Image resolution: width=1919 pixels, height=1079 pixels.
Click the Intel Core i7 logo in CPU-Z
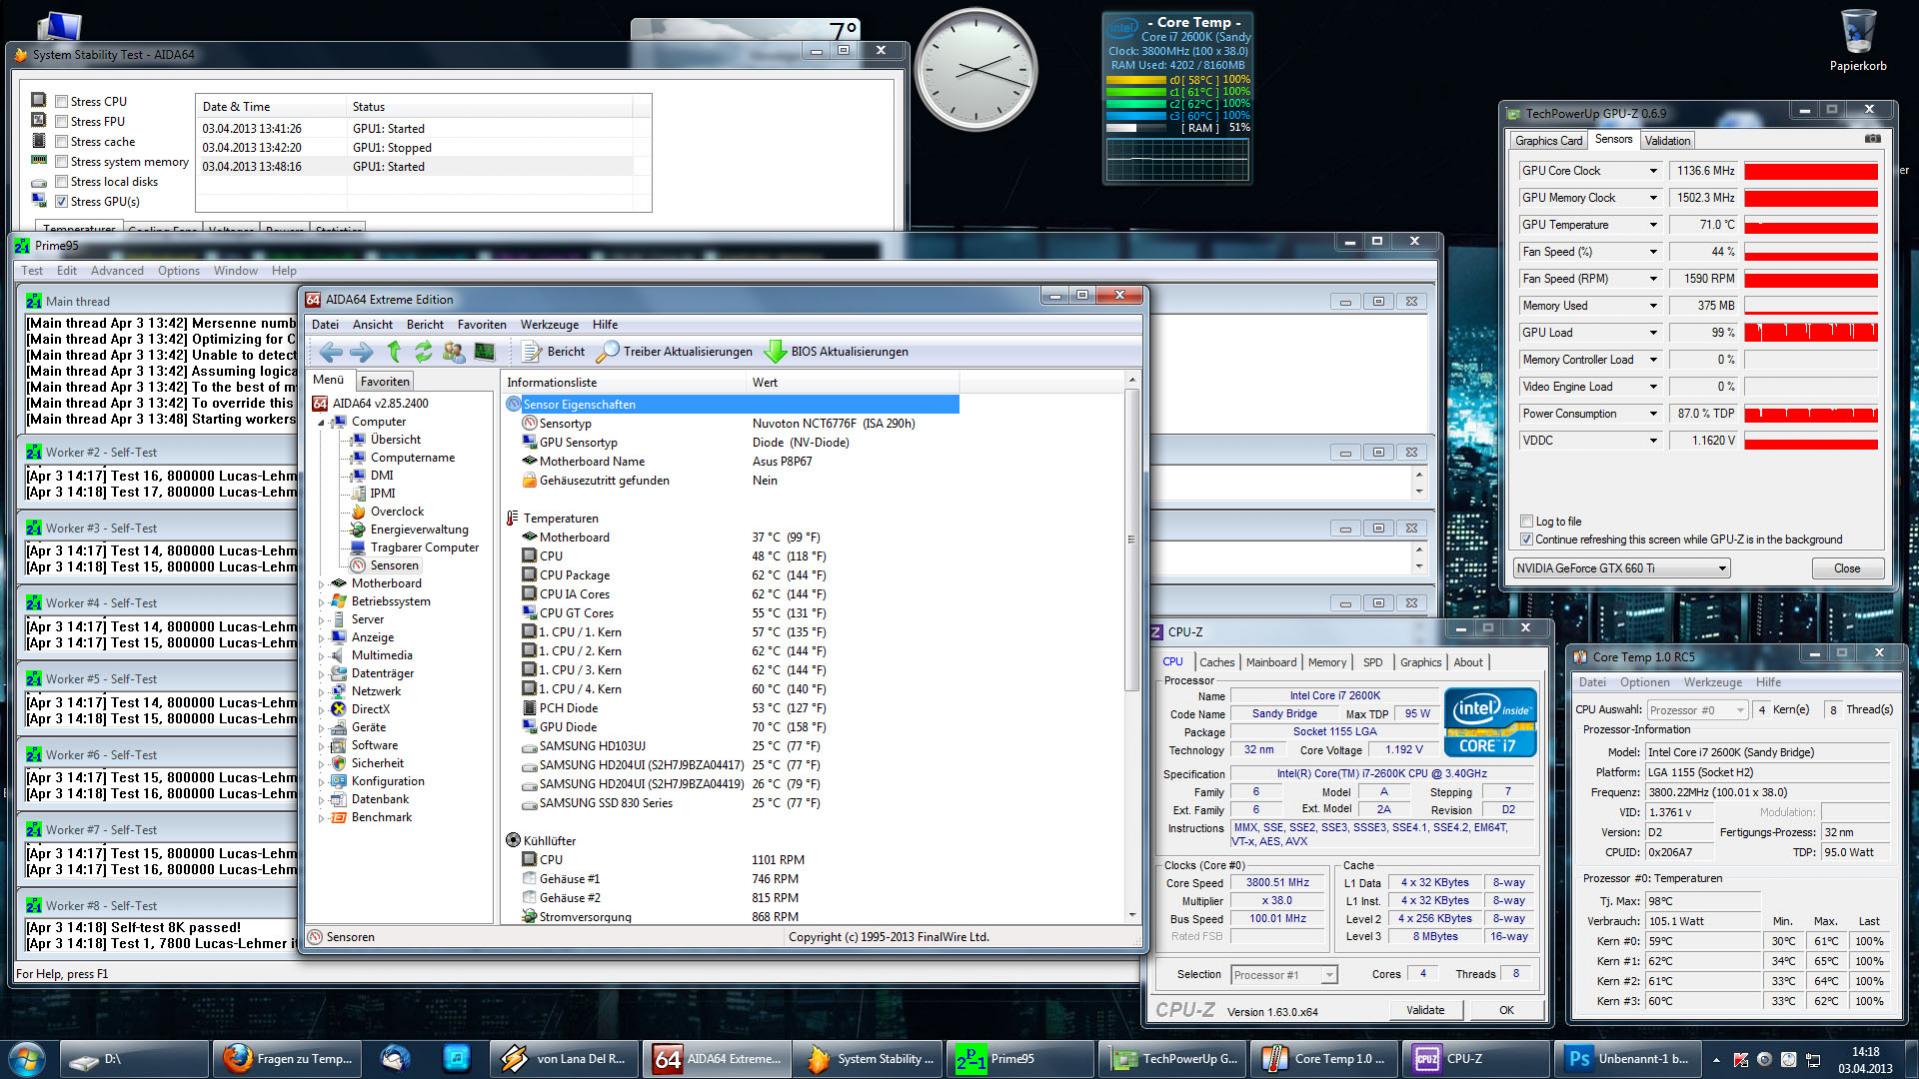[x=1490, y=722]
